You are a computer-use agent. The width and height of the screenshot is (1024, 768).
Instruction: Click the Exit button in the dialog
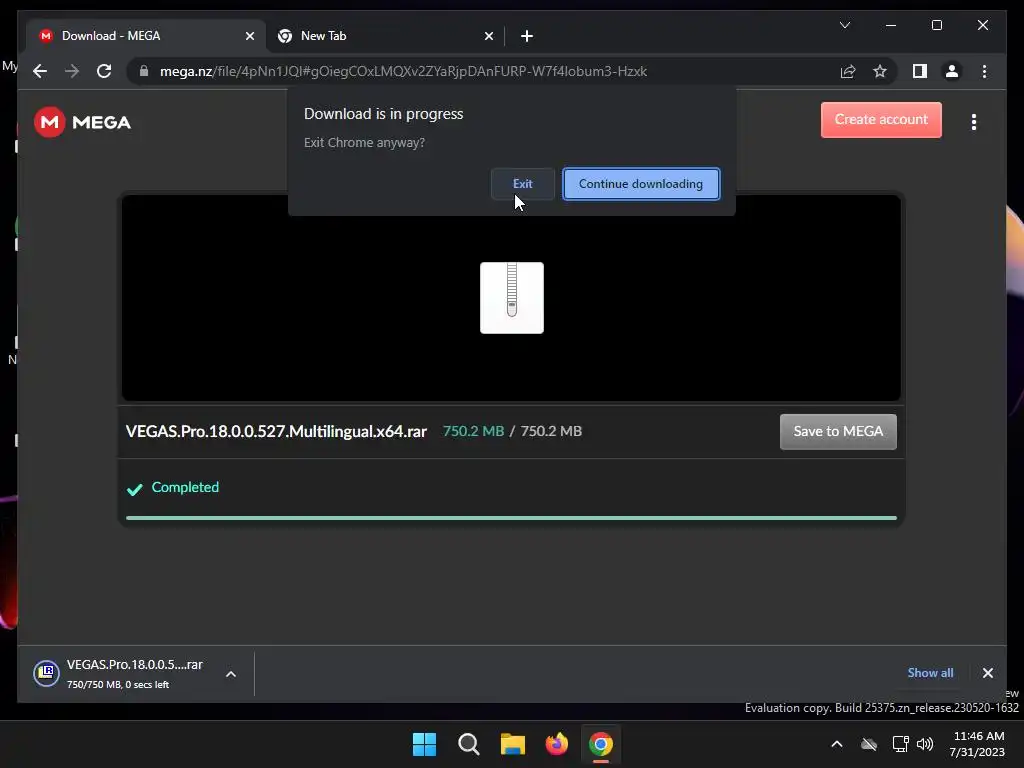522,184
